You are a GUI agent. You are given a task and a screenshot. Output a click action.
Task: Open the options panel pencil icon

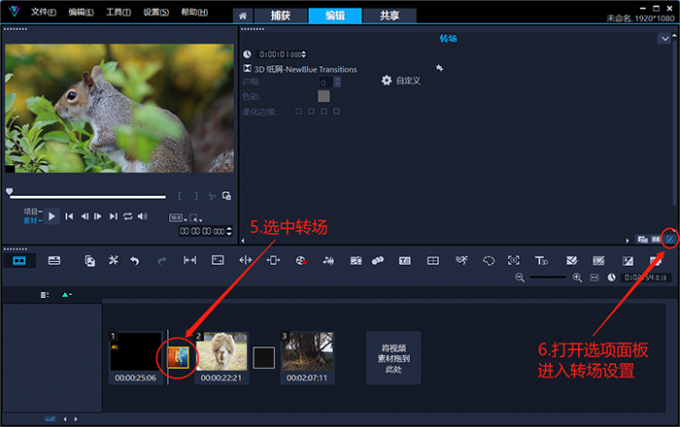670,239
